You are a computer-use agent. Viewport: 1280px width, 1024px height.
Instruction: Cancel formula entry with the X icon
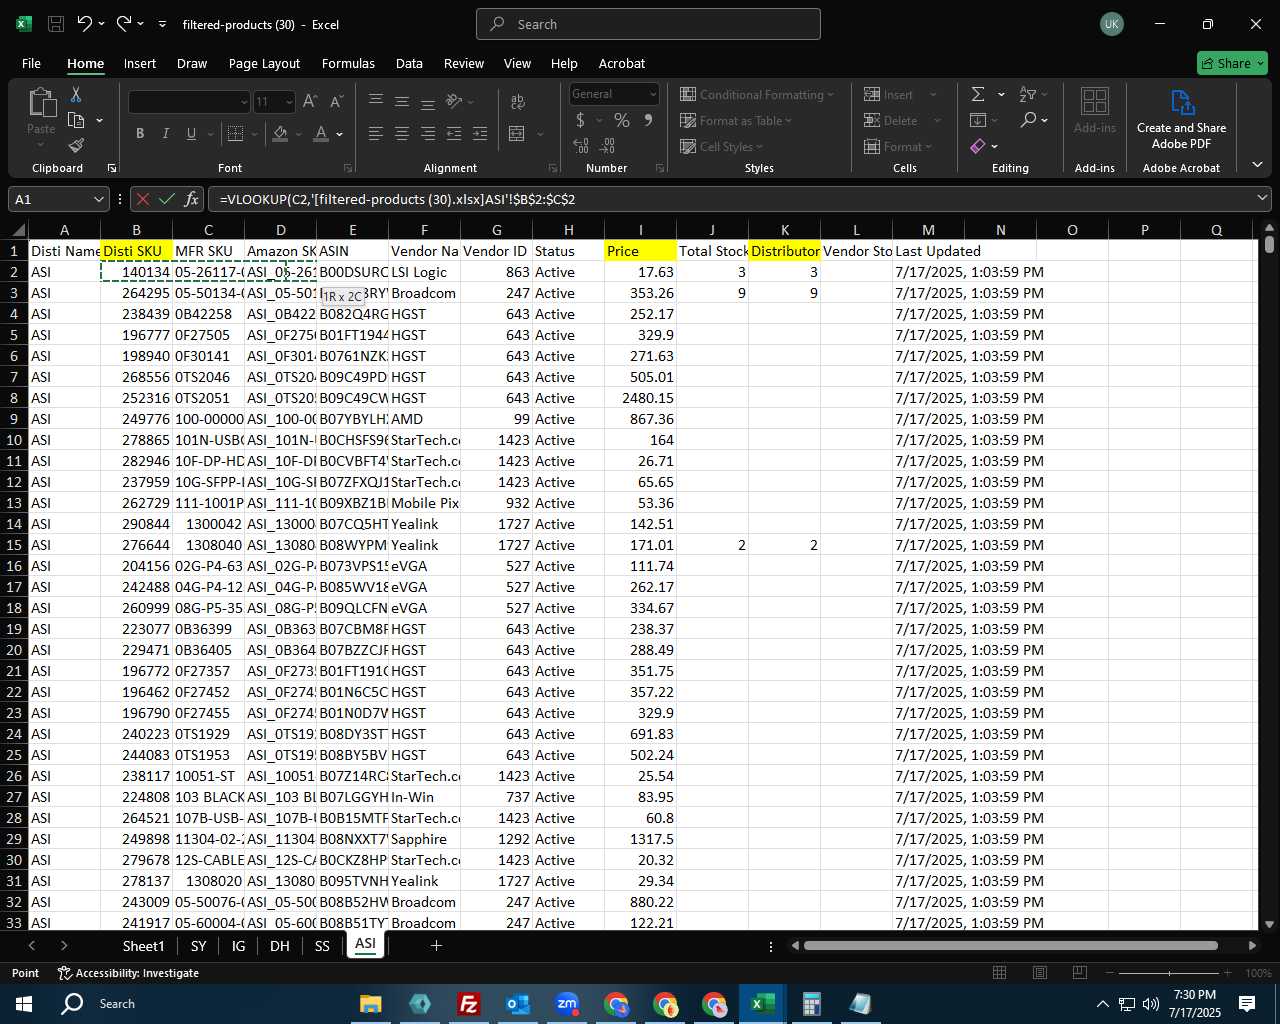(x=143, y=199)
